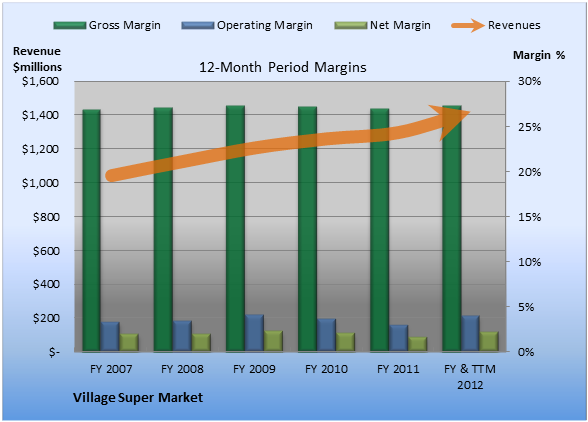Click the '$1,600' revenue axis value
Viewport: 588px width, 422px height.
40,81
